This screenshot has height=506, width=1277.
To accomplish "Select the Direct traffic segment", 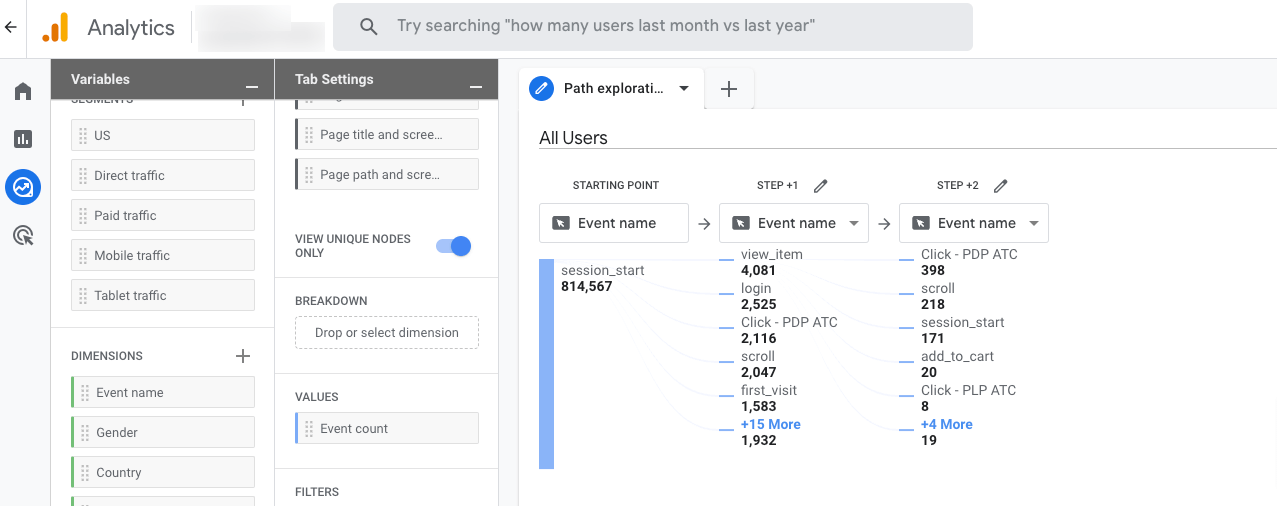I will point(163,175).
